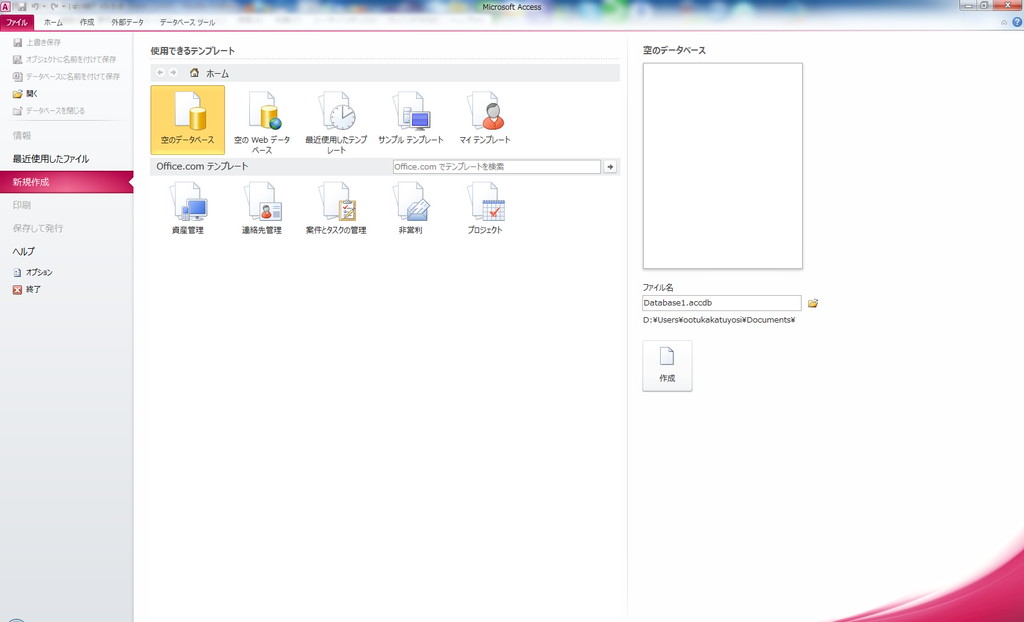Click the Office.com template search box

click(496, 167)
